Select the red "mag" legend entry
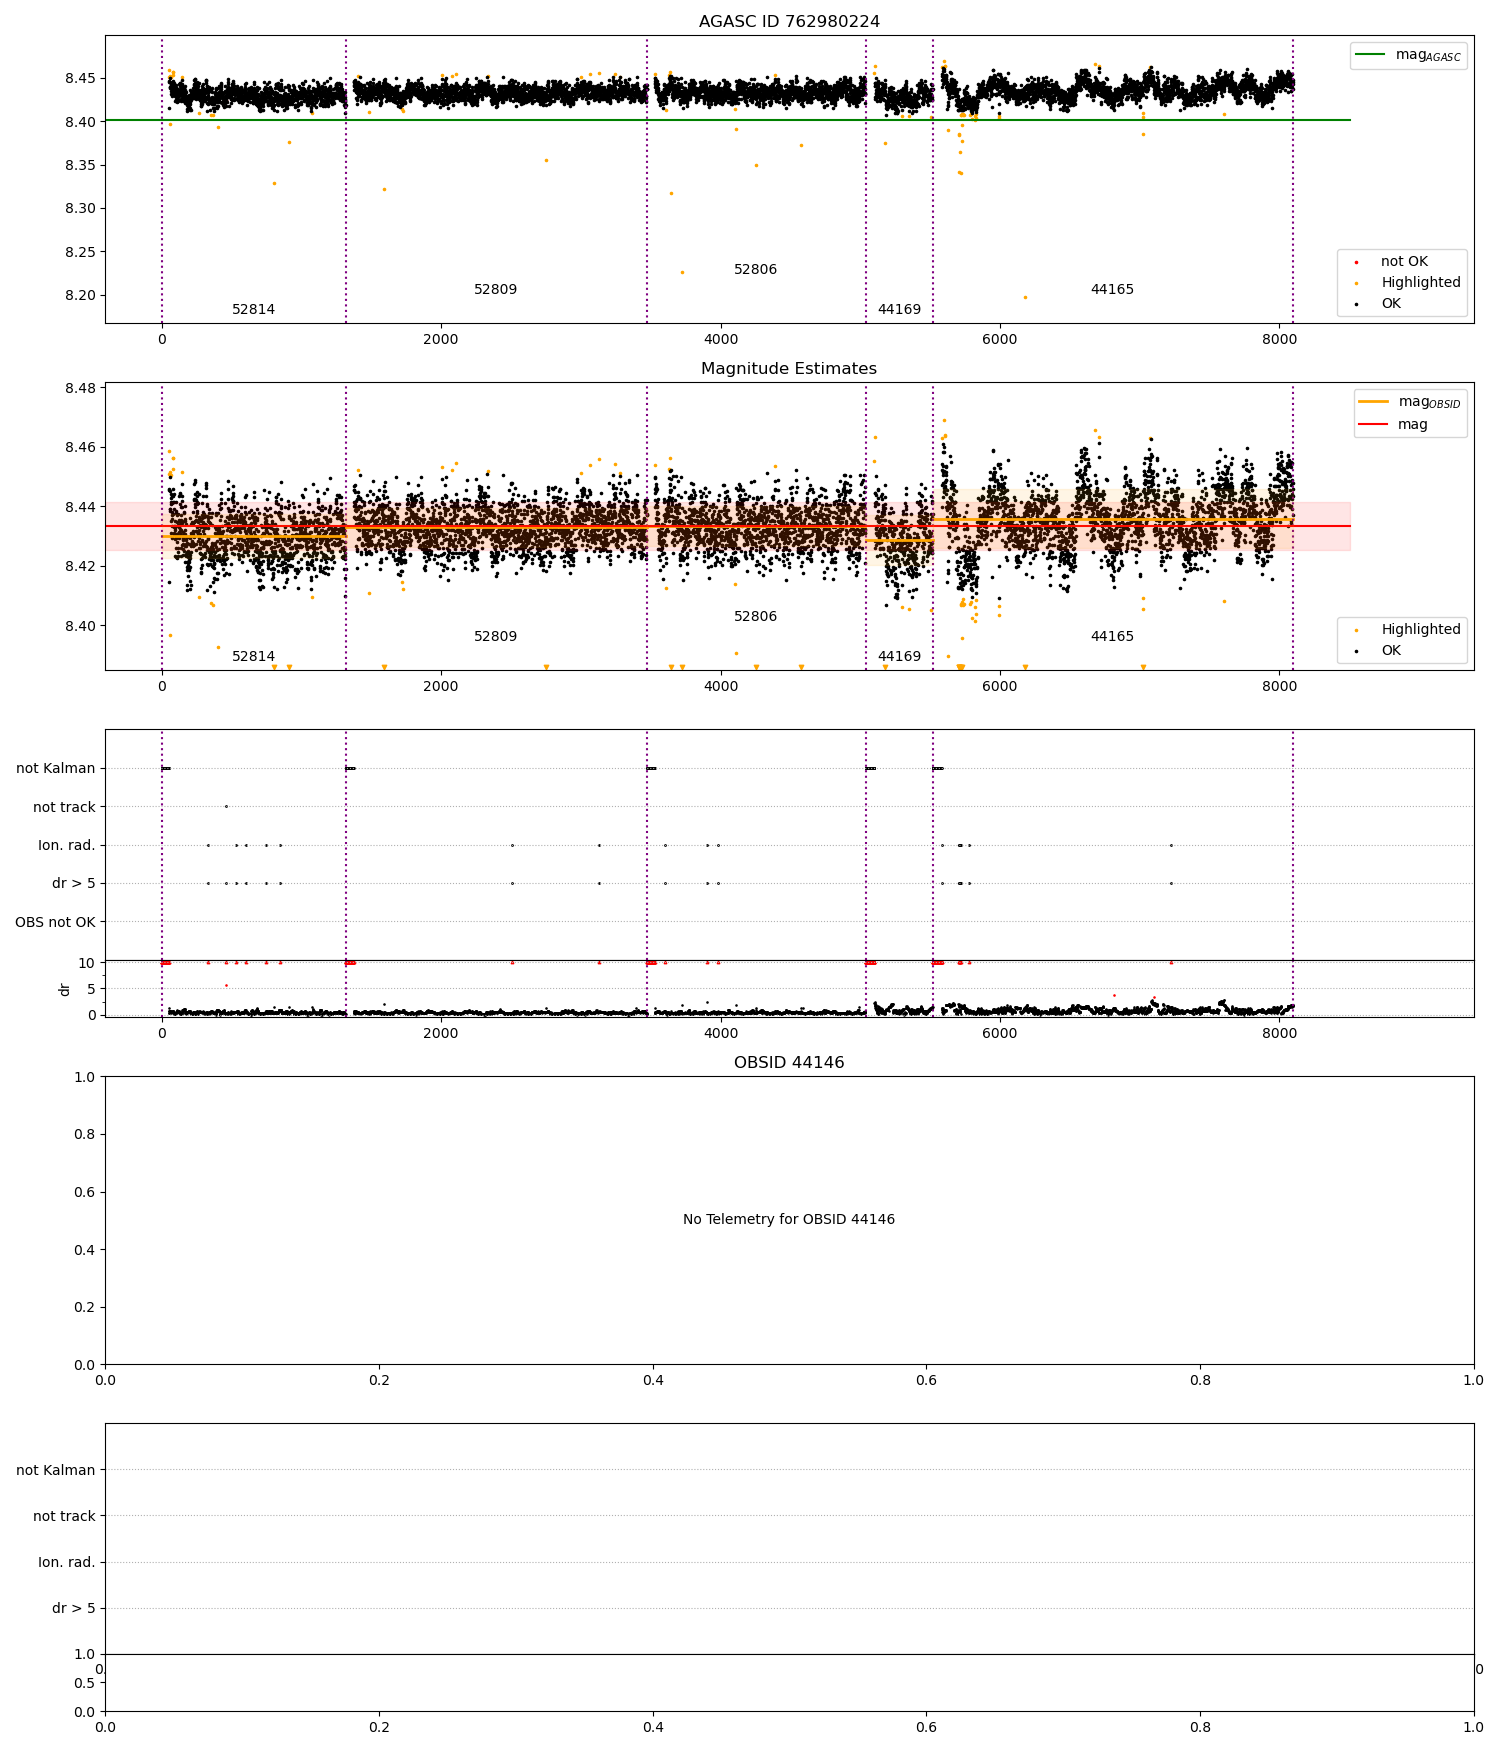1500x1750 pixels. [x=1393, y=425]
